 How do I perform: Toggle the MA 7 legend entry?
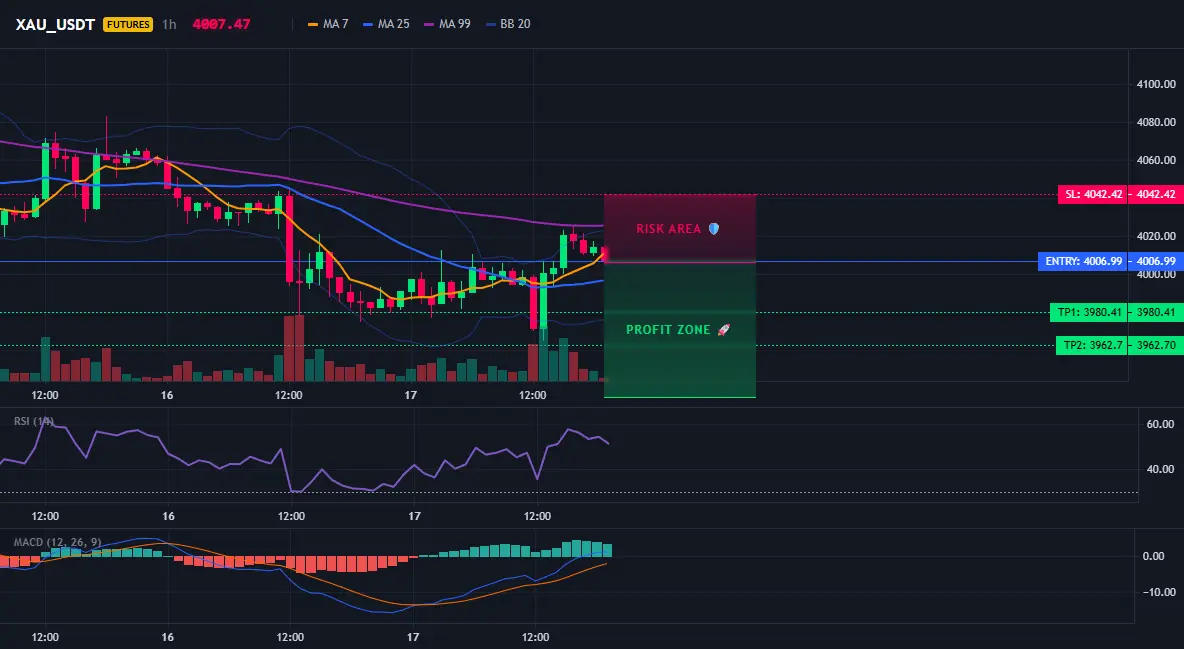click(328, 24)
